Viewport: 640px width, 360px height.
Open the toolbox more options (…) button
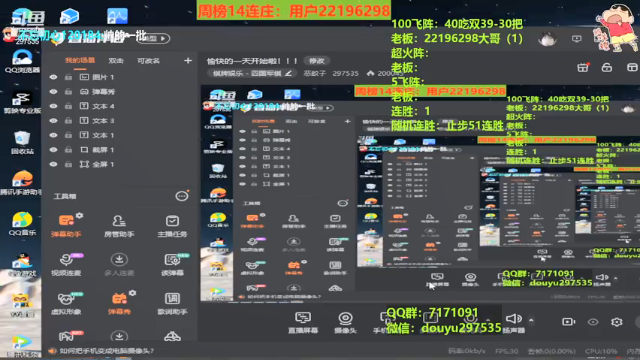(x=182, y=196)
